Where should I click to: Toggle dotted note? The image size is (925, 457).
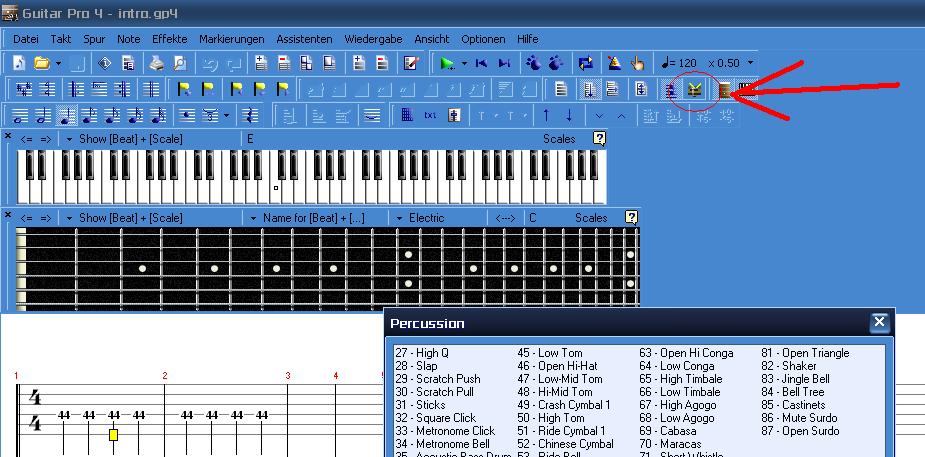[x=187, y=116]
